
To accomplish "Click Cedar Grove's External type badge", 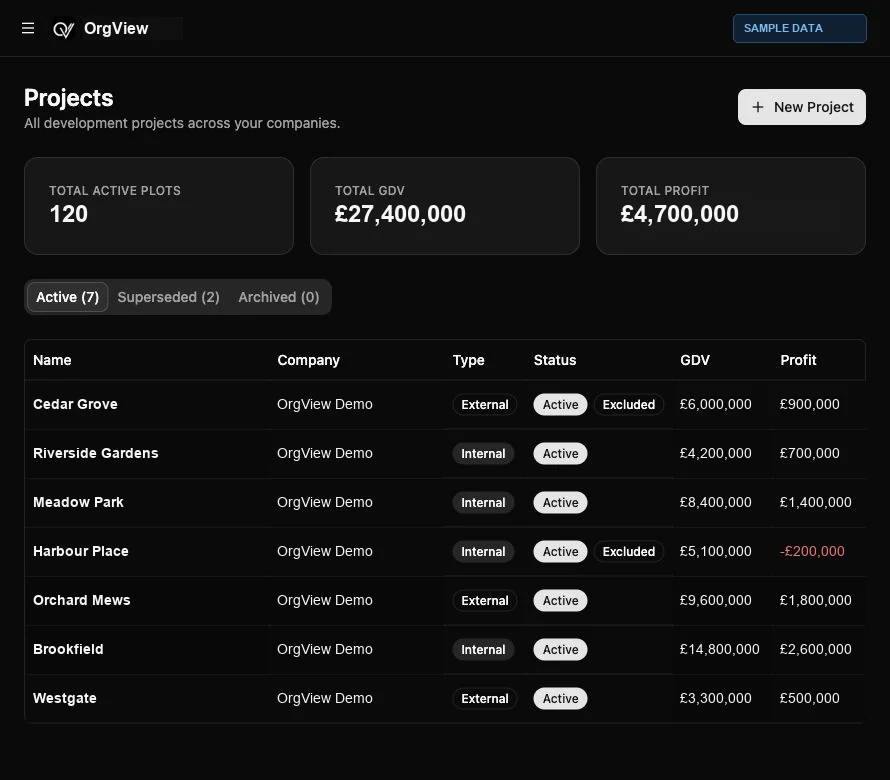I will coord(485,404).
